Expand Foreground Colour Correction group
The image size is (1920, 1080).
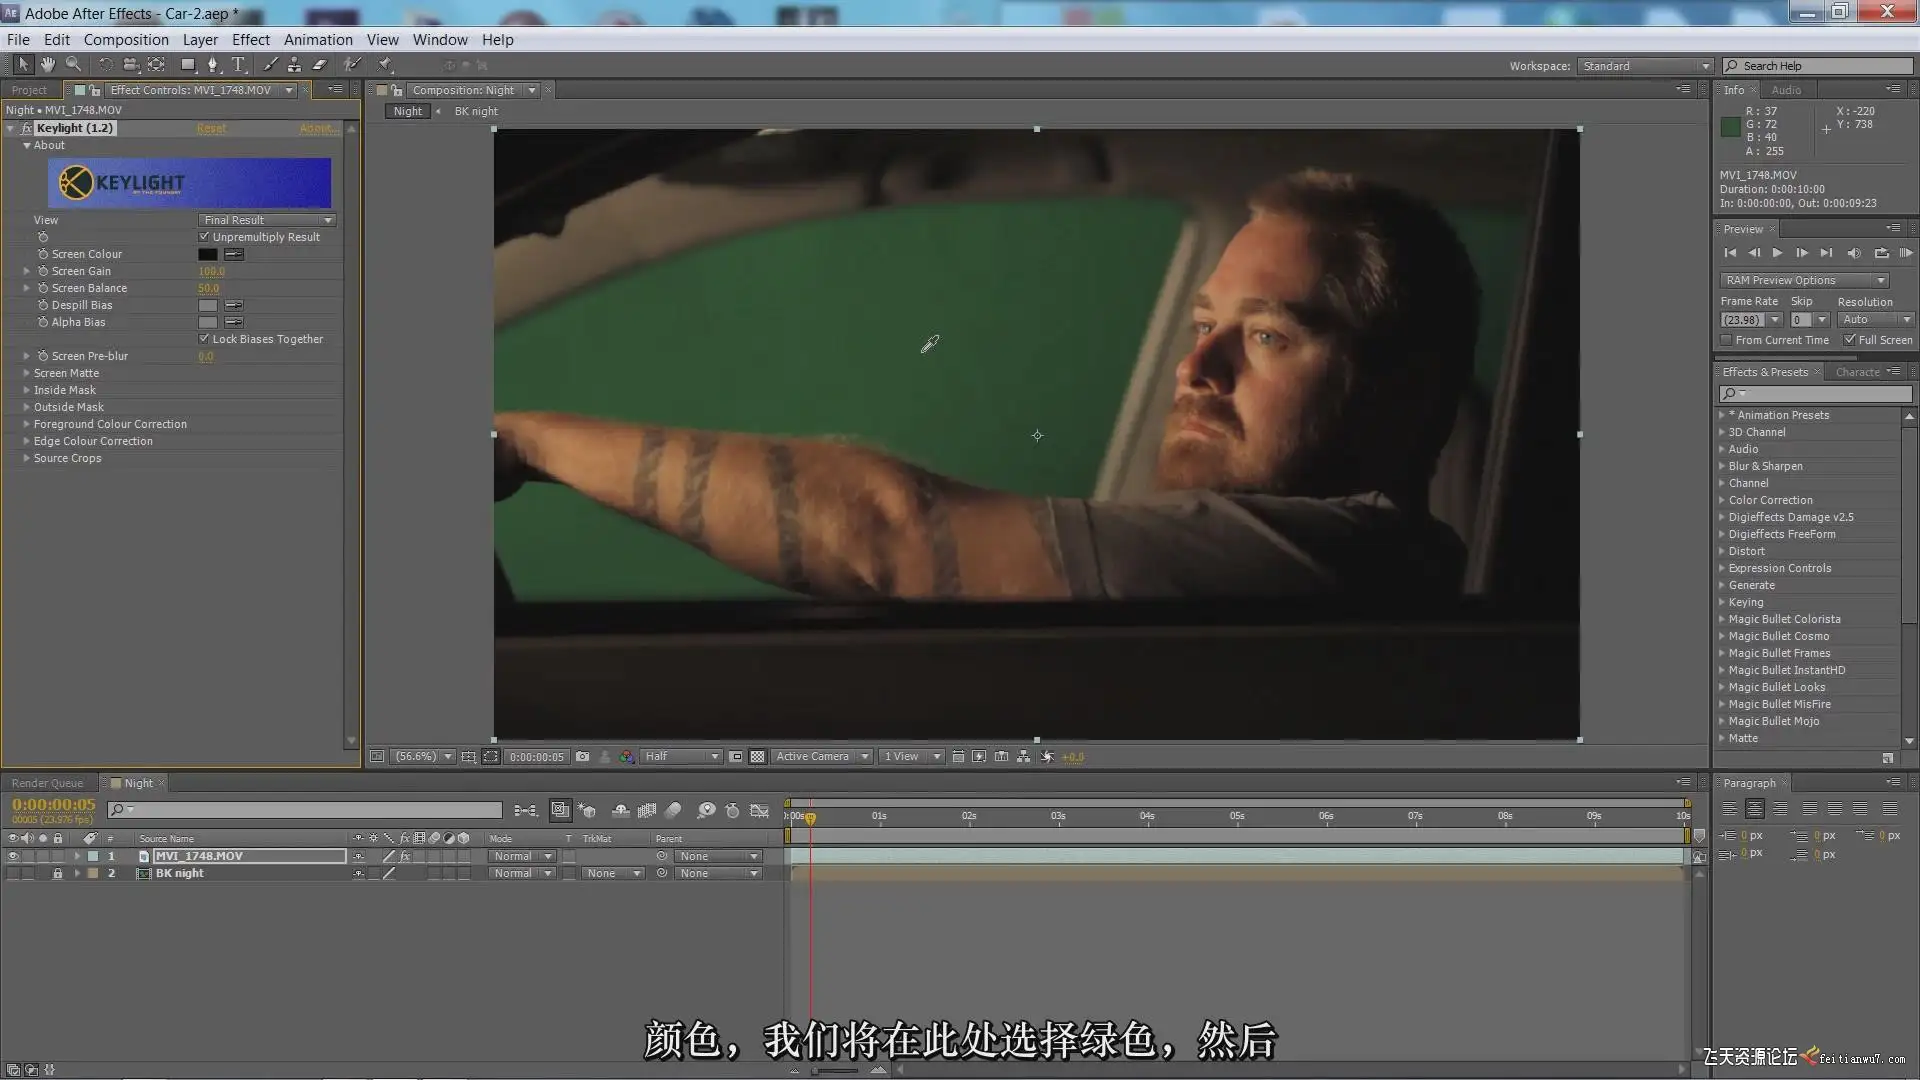[27, 424]
